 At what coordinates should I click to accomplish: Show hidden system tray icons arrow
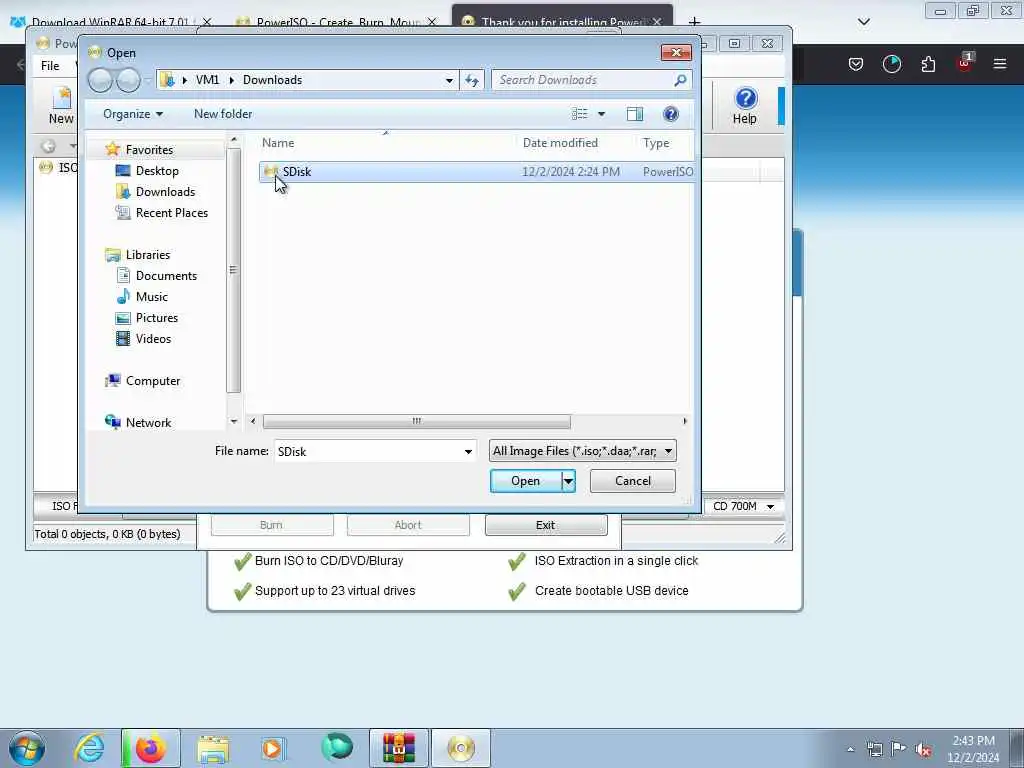[850, 749]
